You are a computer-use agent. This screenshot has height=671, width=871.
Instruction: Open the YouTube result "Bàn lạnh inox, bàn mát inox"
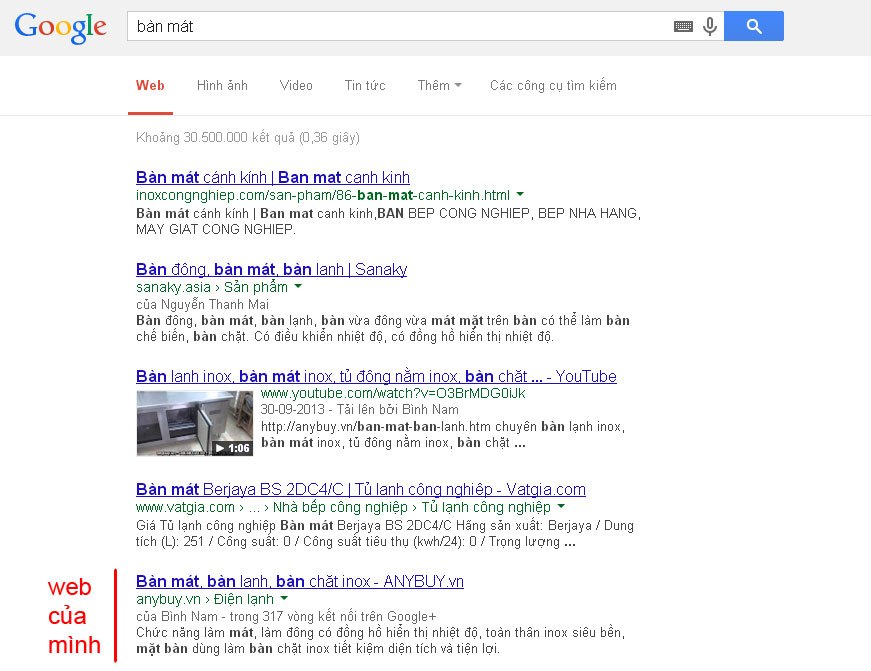tap(376, 377)
